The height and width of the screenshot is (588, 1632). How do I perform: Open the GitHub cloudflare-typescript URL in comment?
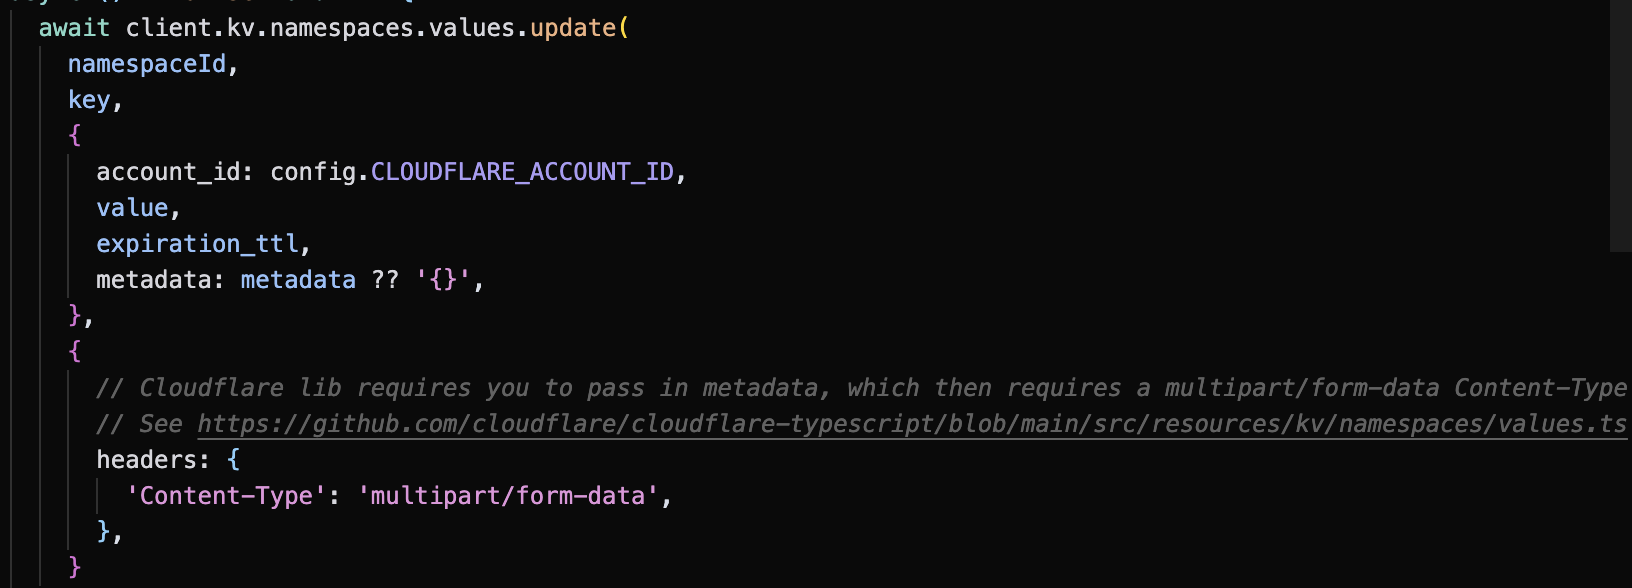(912, 424)
